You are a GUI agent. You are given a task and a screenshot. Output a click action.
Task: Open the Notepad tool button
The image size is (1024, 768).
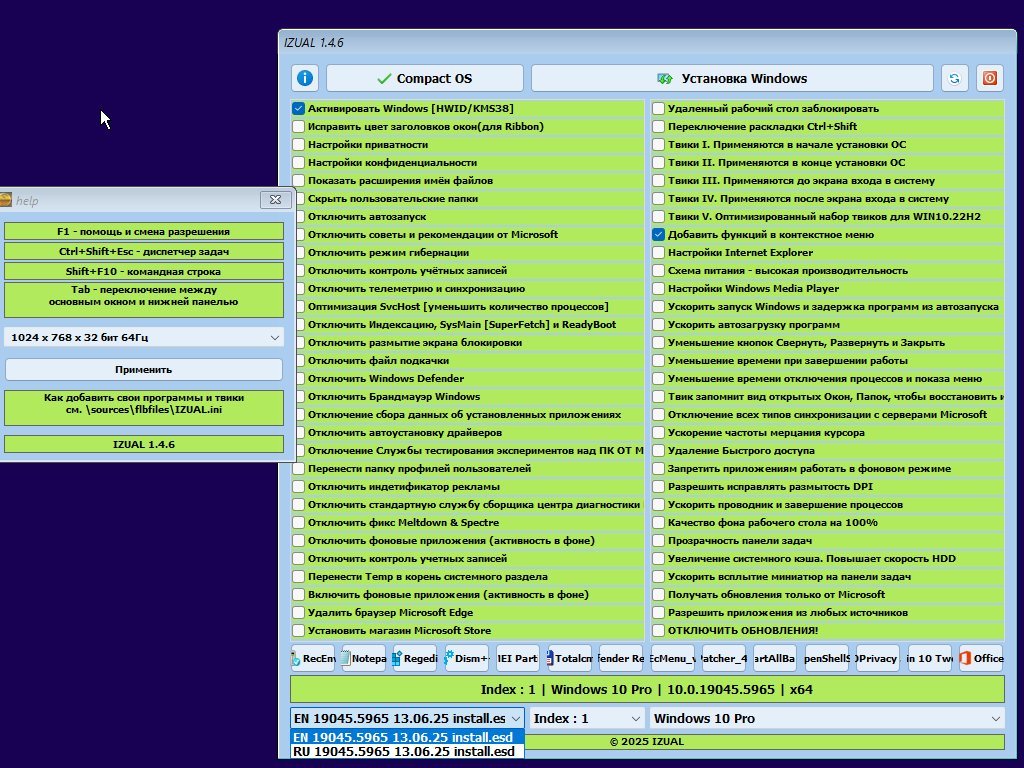(364, 658)
